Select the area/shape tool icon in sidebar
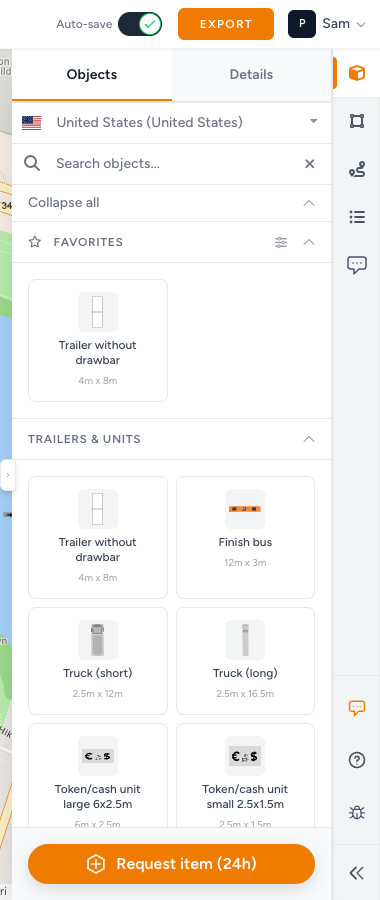380x900 pixels. (356, 121)
